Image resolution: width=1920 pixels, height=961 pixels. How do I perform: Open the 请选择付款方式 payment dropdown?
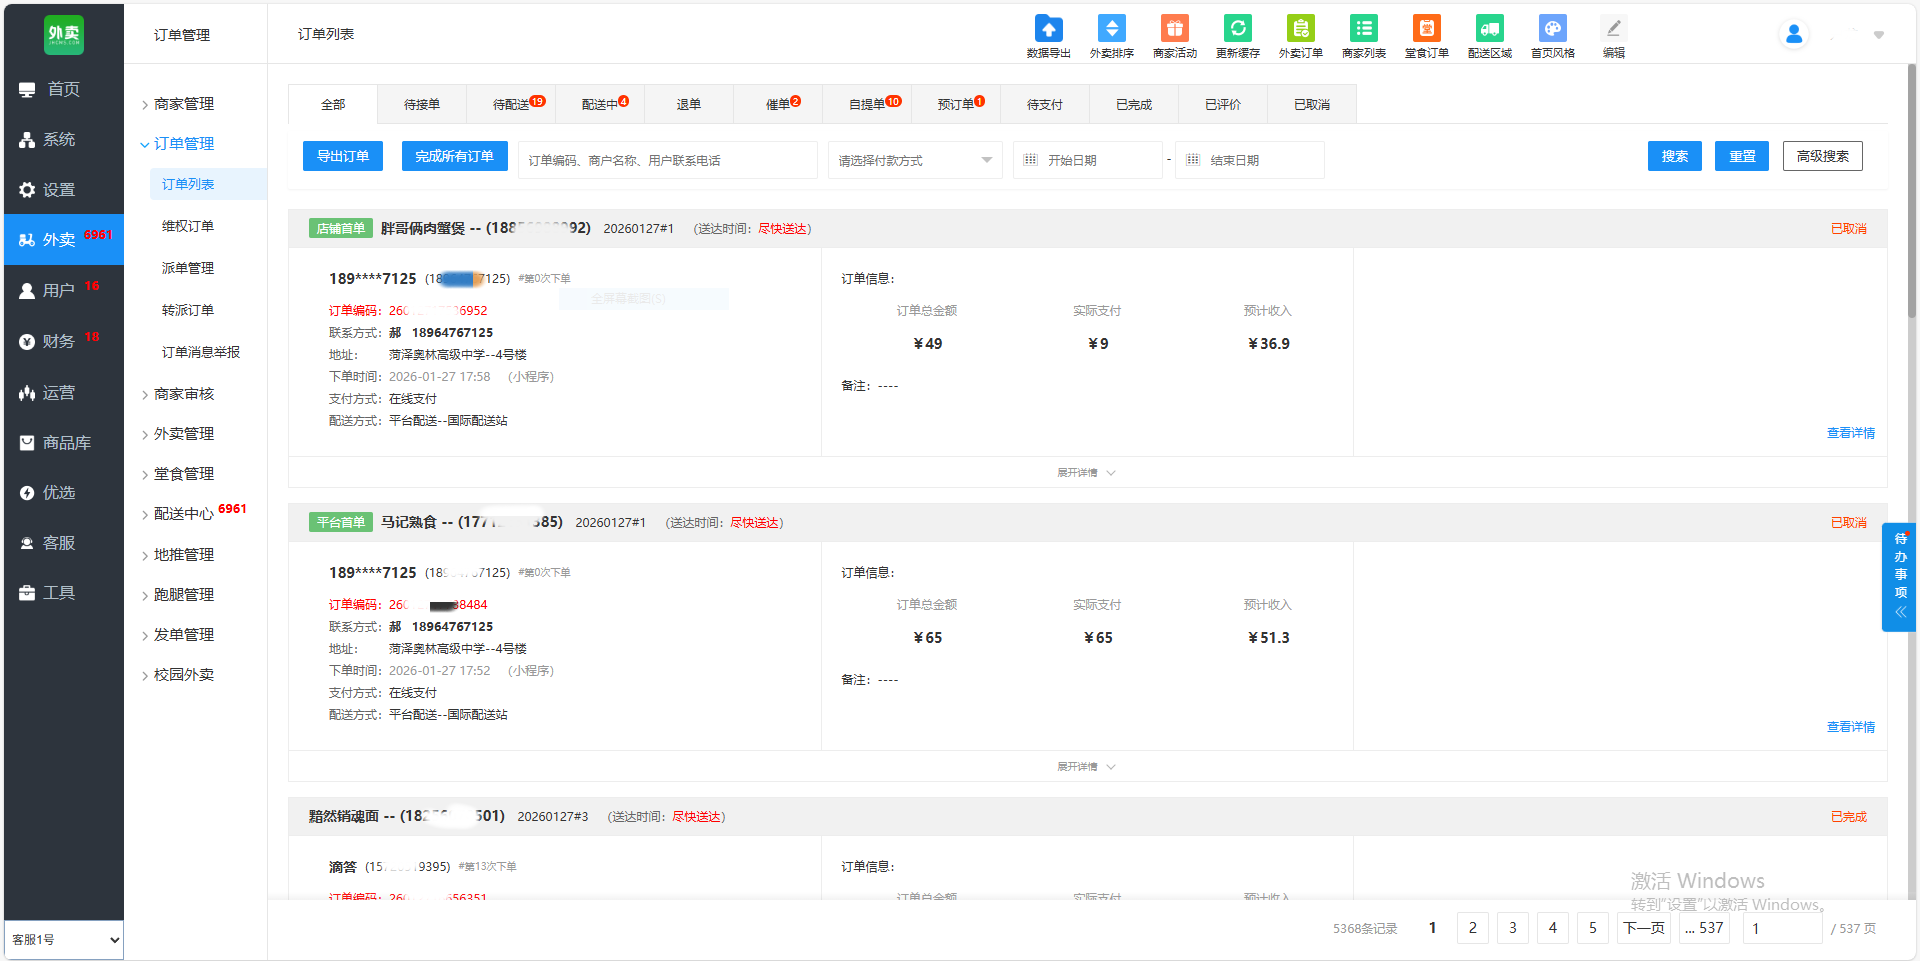point(914,160)
